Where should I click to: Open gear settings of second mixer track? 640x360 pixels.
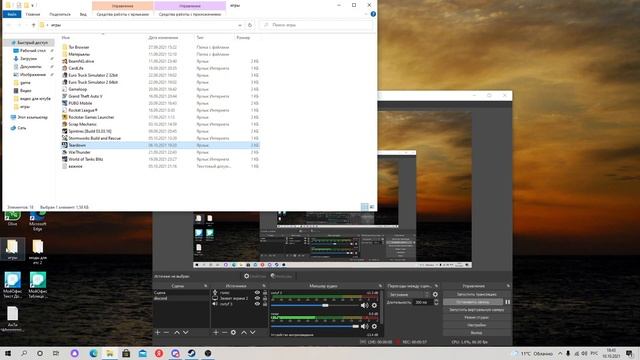click(x=374, y=326)
